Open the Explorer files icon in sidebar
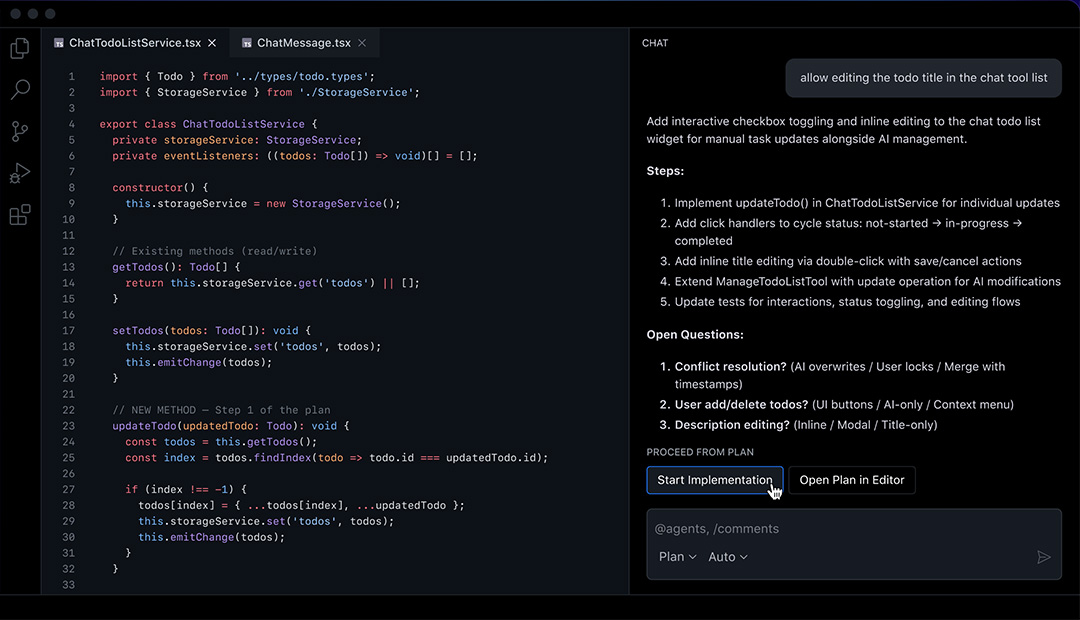Screen dimensions: 1080x620 20,48
